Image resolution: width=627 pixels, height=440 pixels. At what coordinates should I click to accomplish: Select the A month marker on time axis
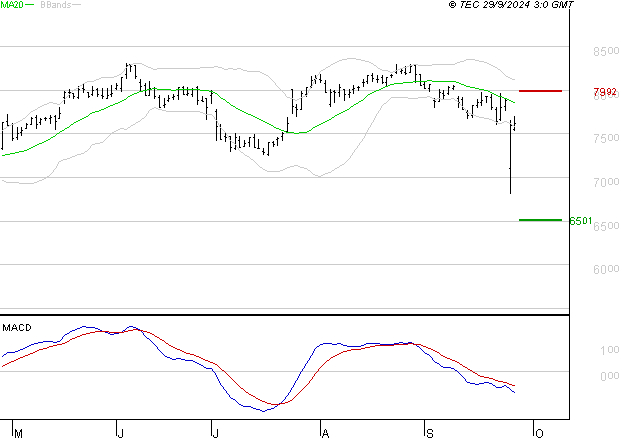click(325, 434)
